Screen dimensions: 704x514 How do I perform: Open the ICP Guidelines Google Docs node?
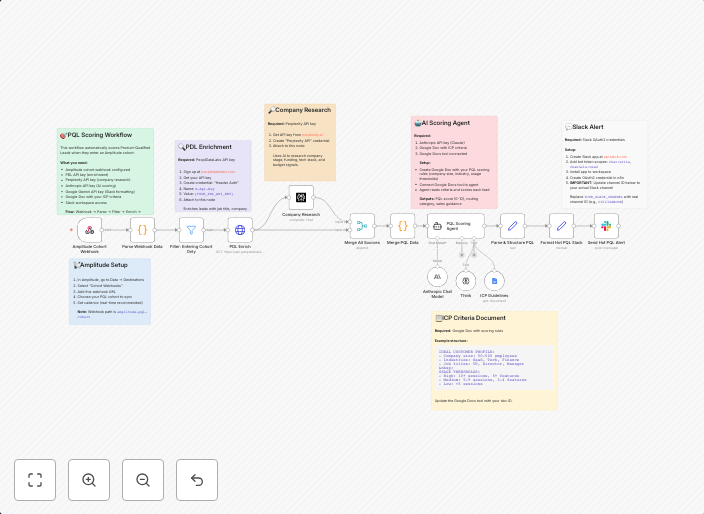(494, 281)
